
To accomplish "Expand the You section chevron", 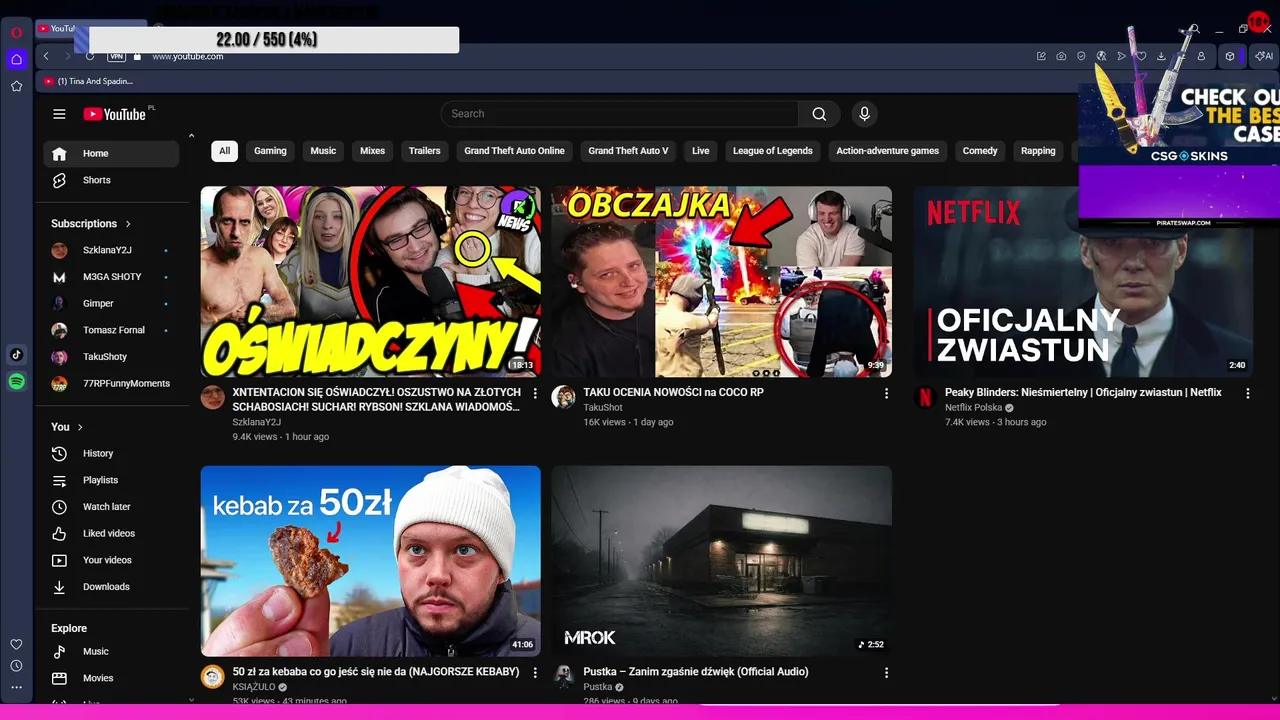I will (x=80, y=427).
